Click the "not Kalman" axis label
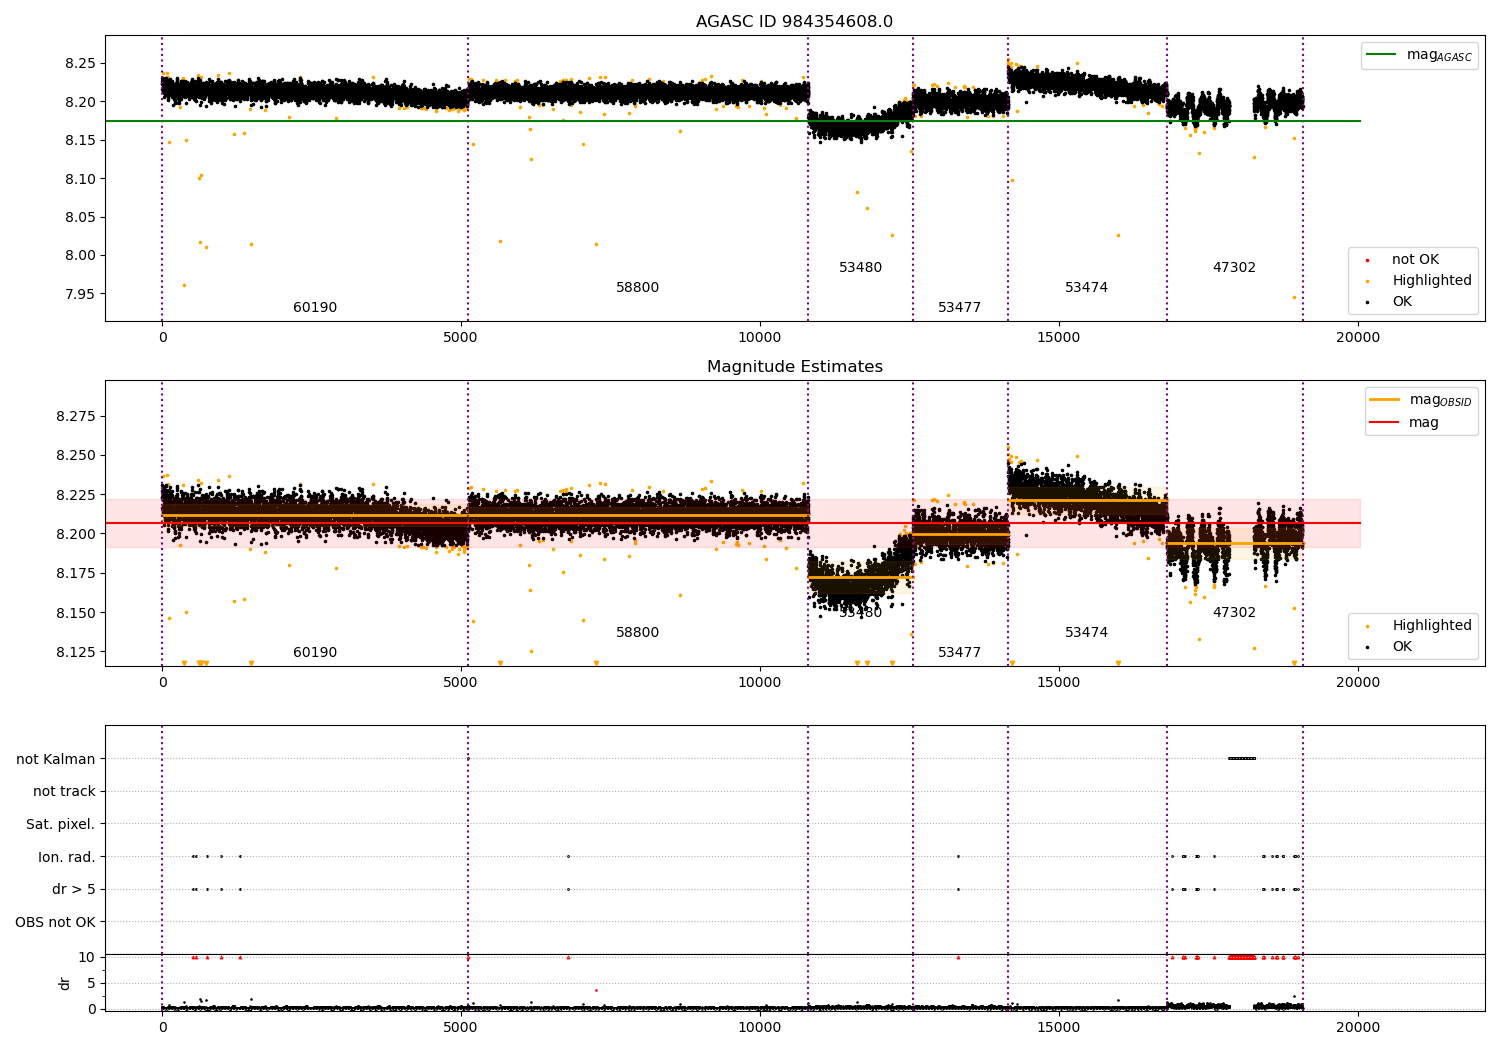Image resolution: width=1500 pixels, height=1050 pixels. pyautogui.click(x=56, y=759)
